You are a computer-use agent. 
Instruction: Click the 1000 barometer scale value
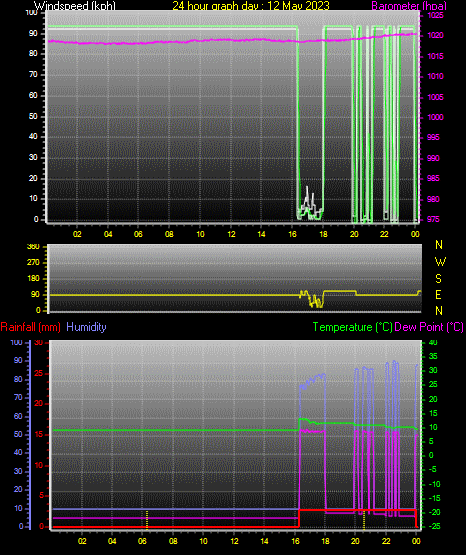(435, 117)
